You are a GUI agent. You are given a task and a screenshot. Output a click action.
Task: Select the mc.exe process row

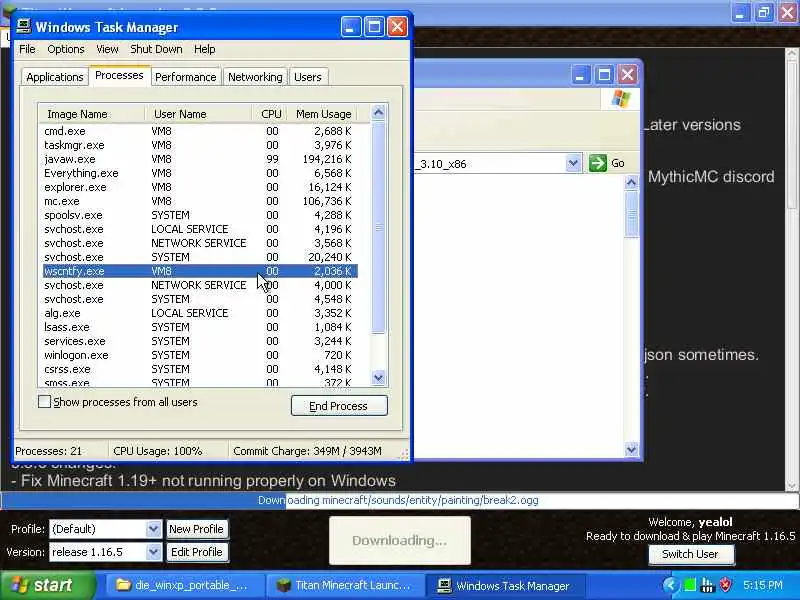[x=200, y=201]
